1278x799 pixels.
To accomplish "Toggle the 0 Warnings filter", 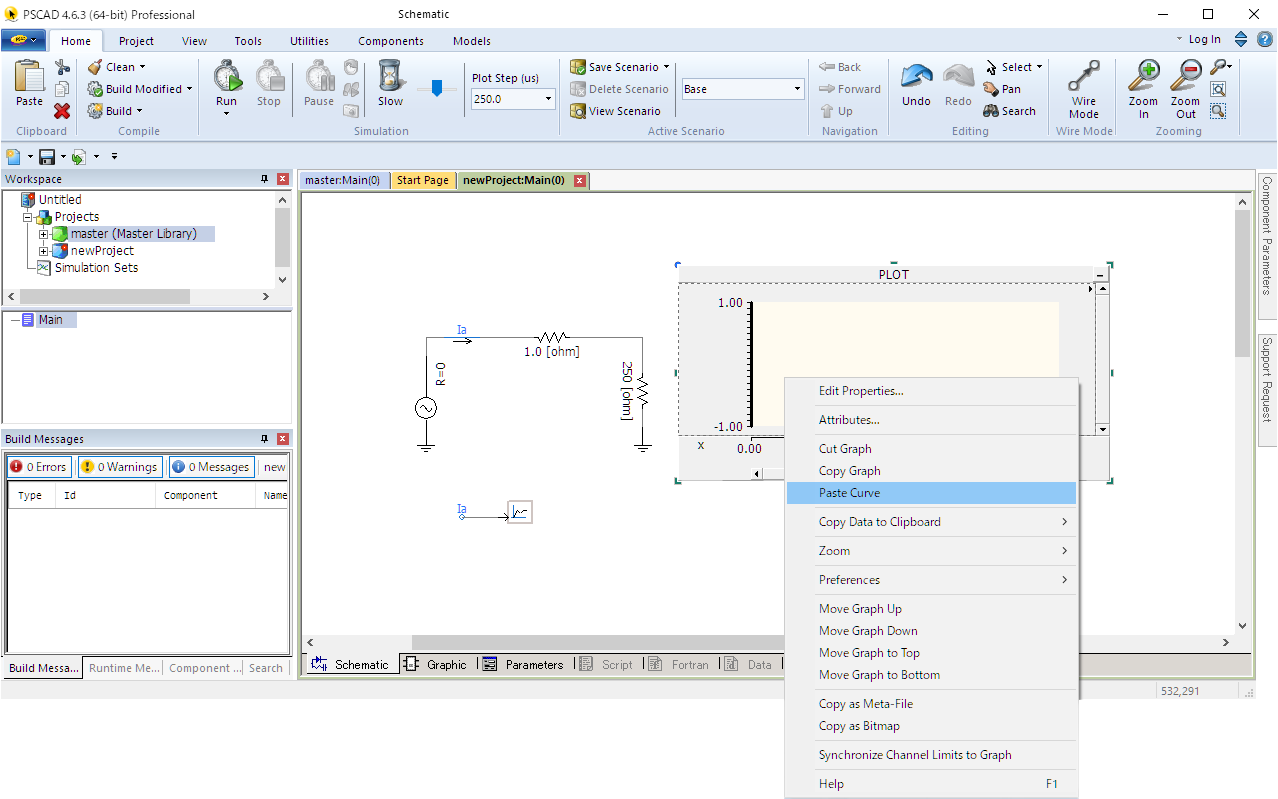I will [119, 467].
